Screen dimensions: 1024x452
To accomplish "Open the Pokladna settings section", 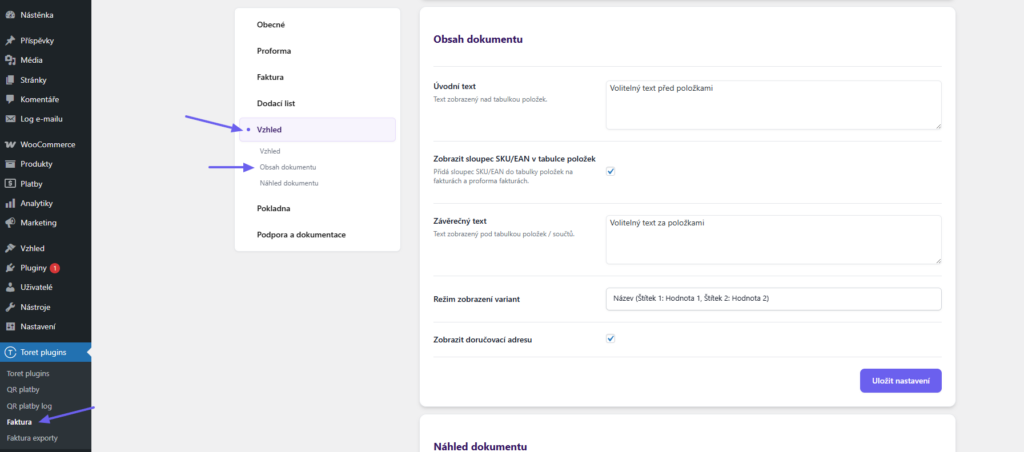I will (x=274, y=208).
